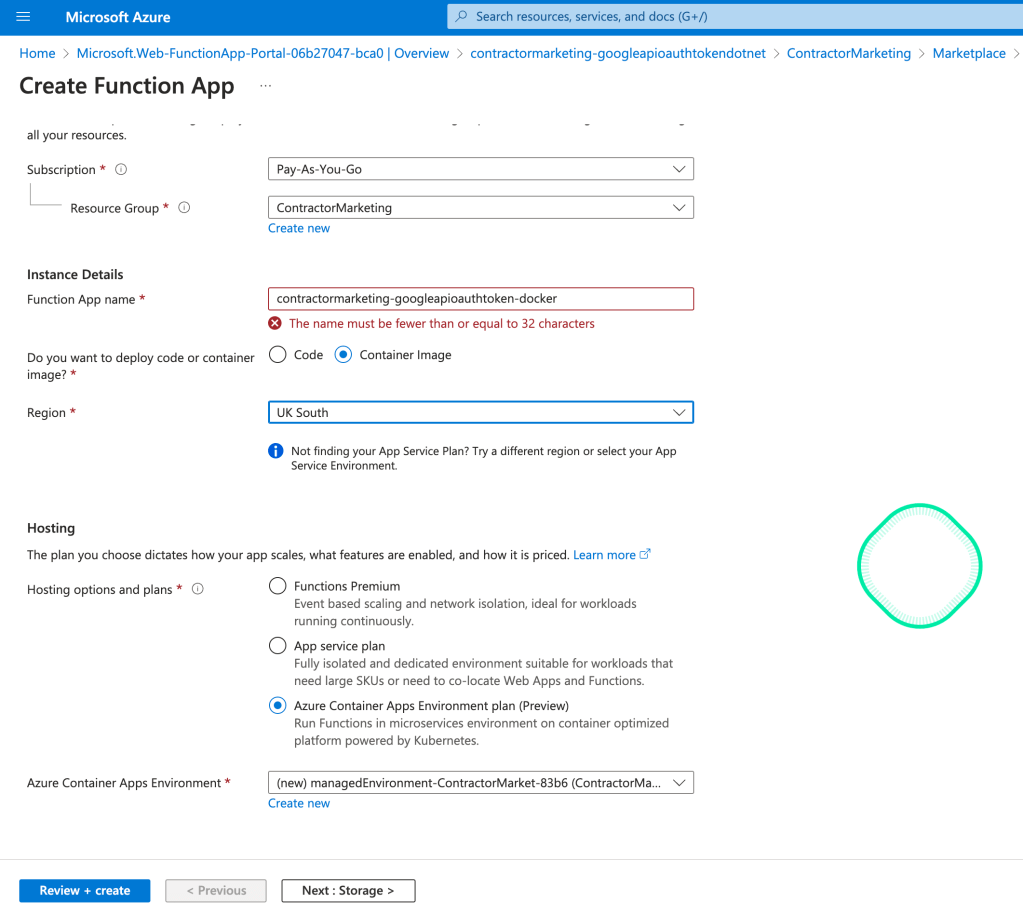Image resolution: width=1023 pixels, height=914 pixels.
Task: Open Microsoft.Web-FunctionApp-Portal Overview breadcrumb
Action: click(x=263, y=53)
